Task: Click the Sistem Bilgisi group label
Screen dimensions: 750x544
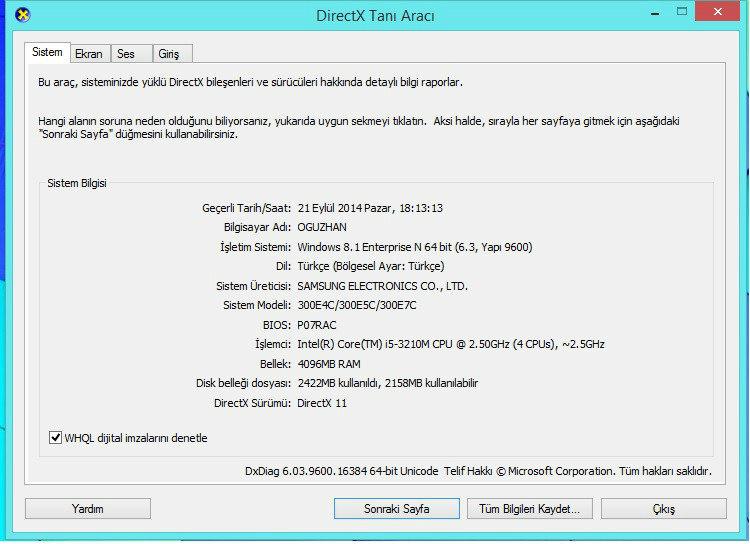Action: click(x=77, y=183)
